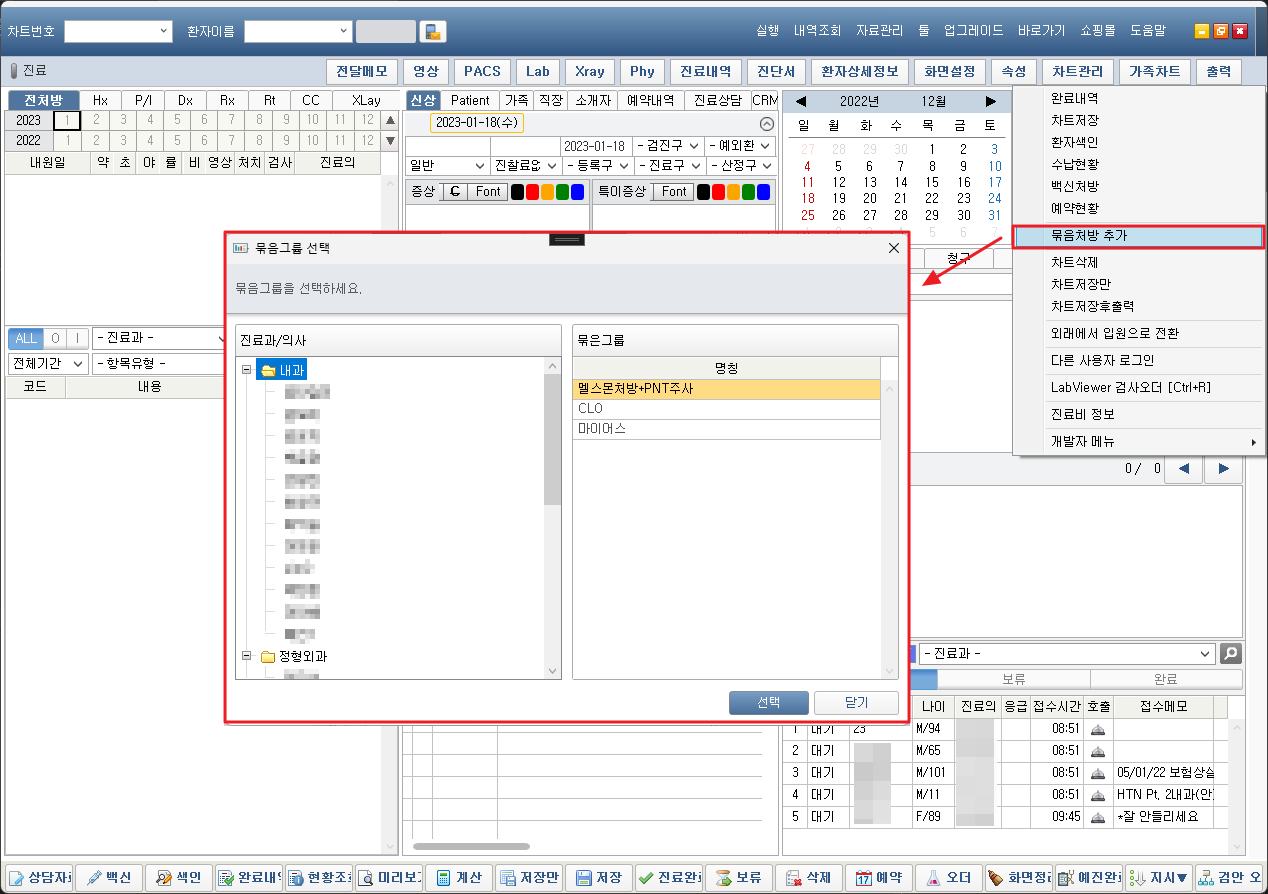Collapse the 내과 tree node
The width and height of the screenshot is (1268, 894).
(247, 370)
